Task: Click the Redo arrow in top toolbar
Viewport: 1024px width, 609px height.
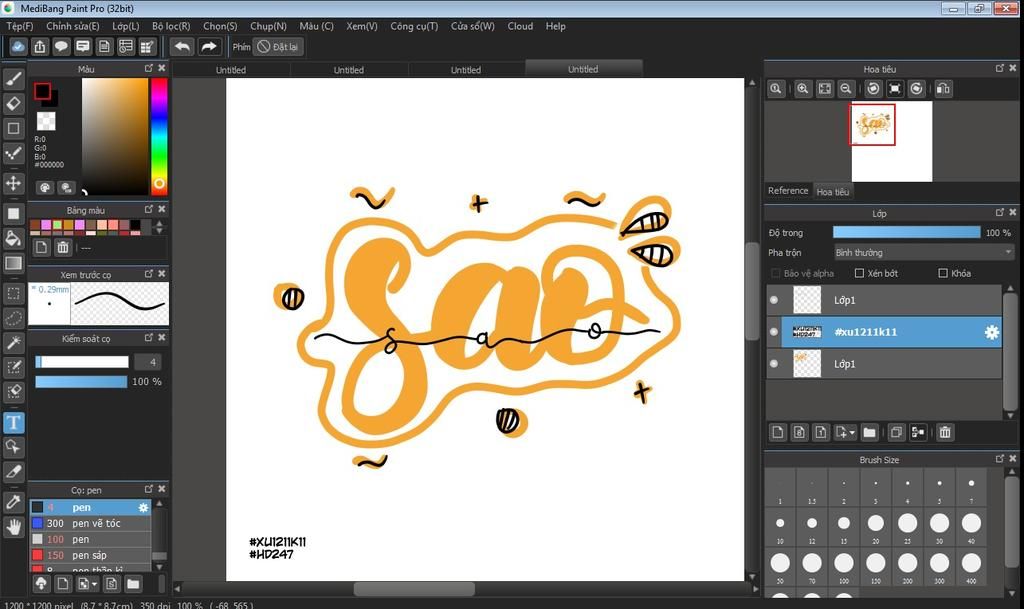Action: [209, 46]
